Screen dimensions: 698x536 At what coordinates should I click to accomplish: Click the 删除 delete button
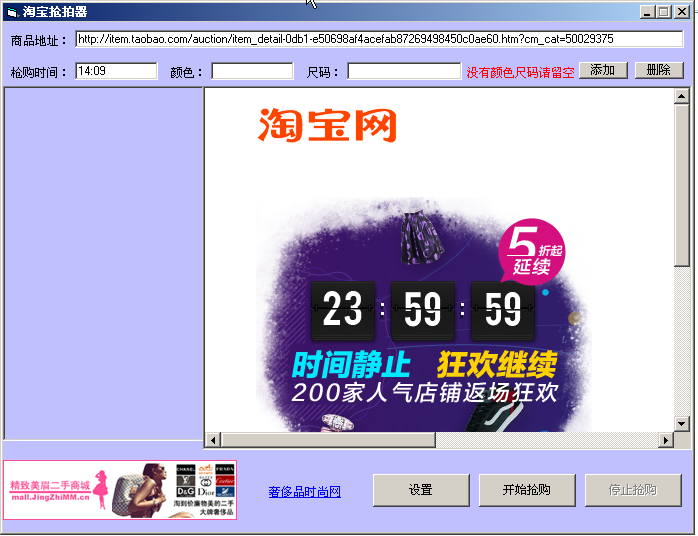click(659, 70)
